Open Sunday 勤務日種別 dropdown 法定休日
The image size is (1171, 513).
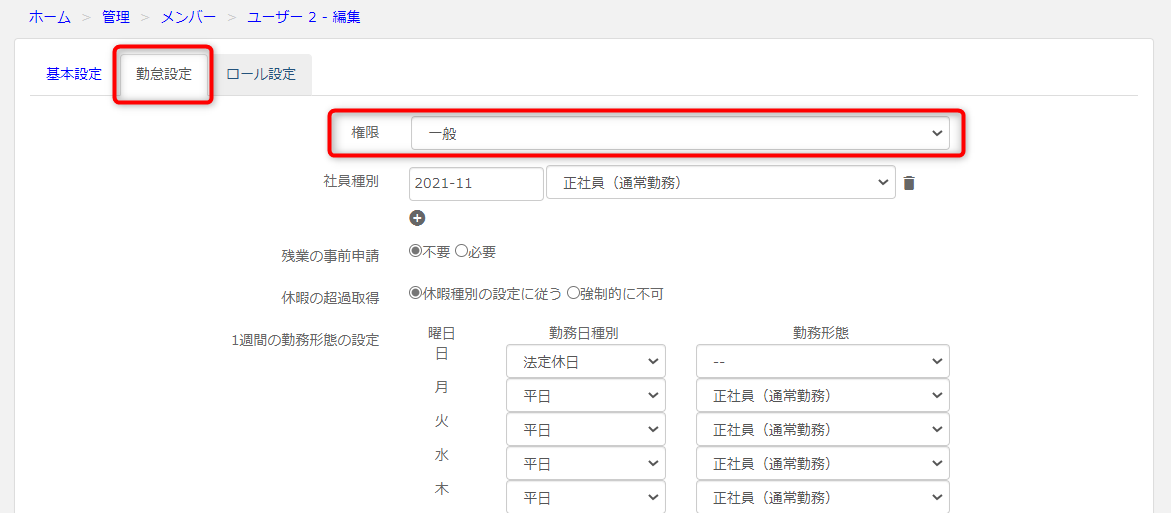[586, 361]
